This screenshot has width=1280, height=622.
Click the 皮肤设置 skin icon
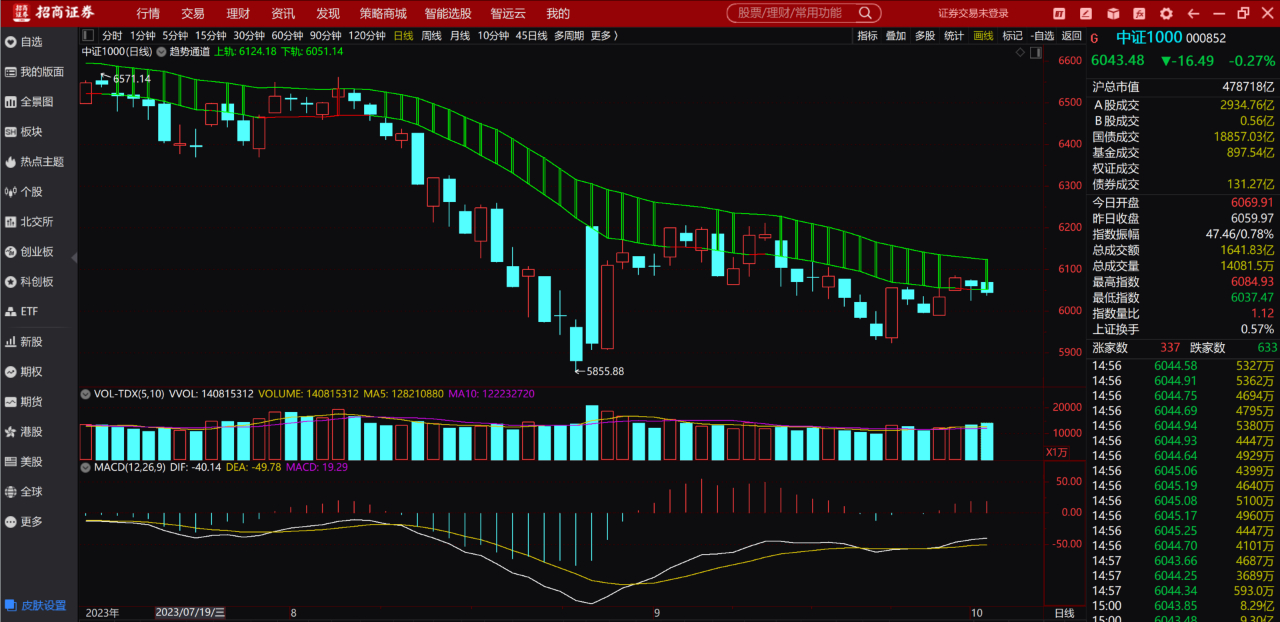pyautogui.click(x=10, y=605)
